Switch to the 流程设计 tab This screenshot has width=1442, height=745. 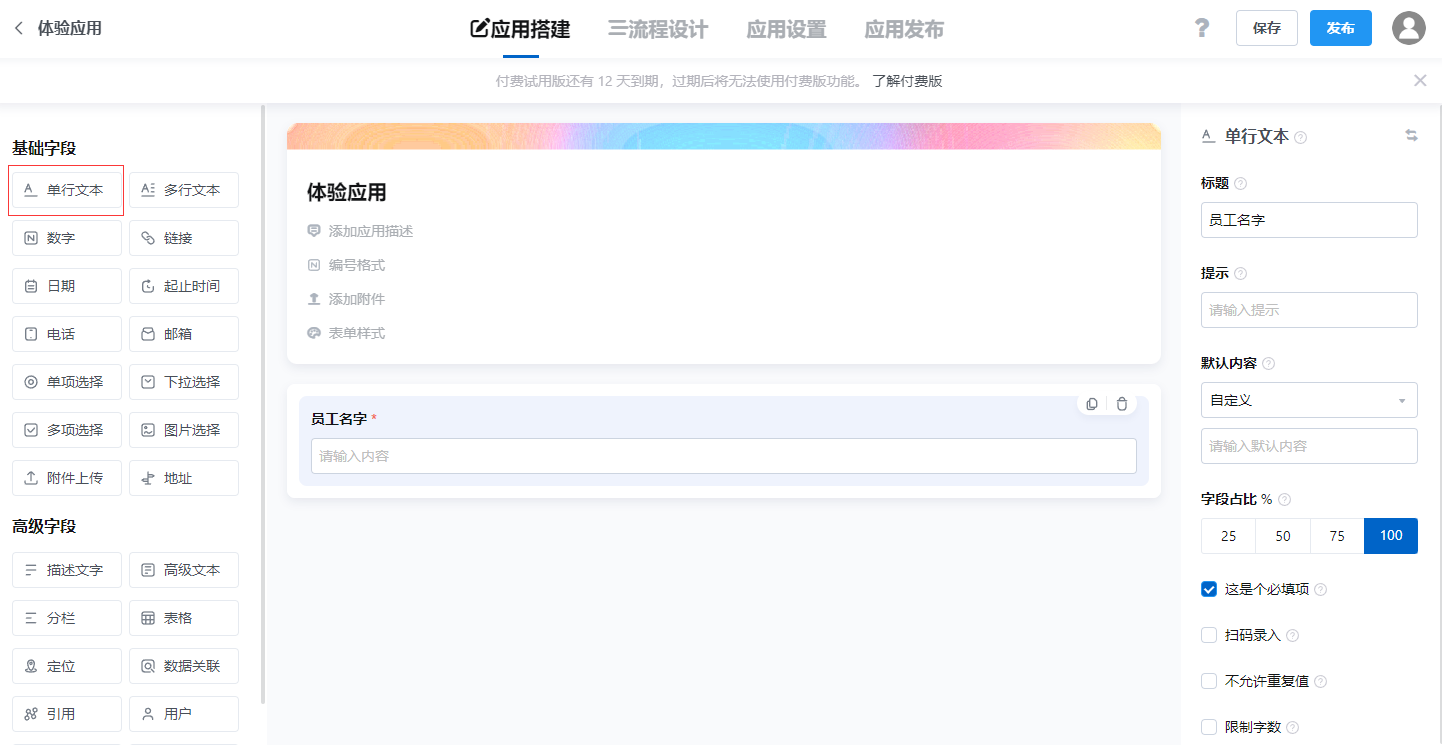coord(658,29)
